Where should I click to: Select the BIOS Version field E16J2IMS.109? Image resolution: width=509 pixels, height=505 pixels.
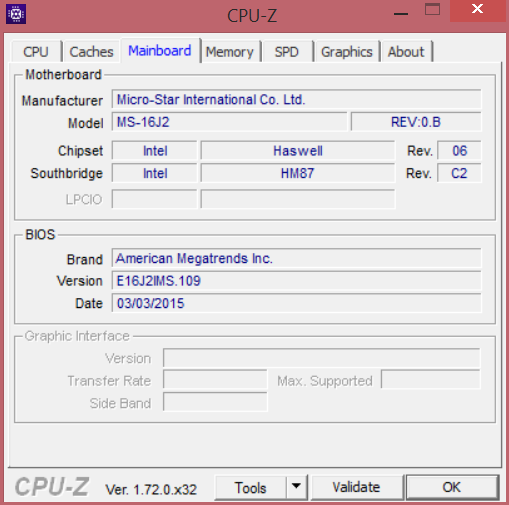tap(296, 280)
